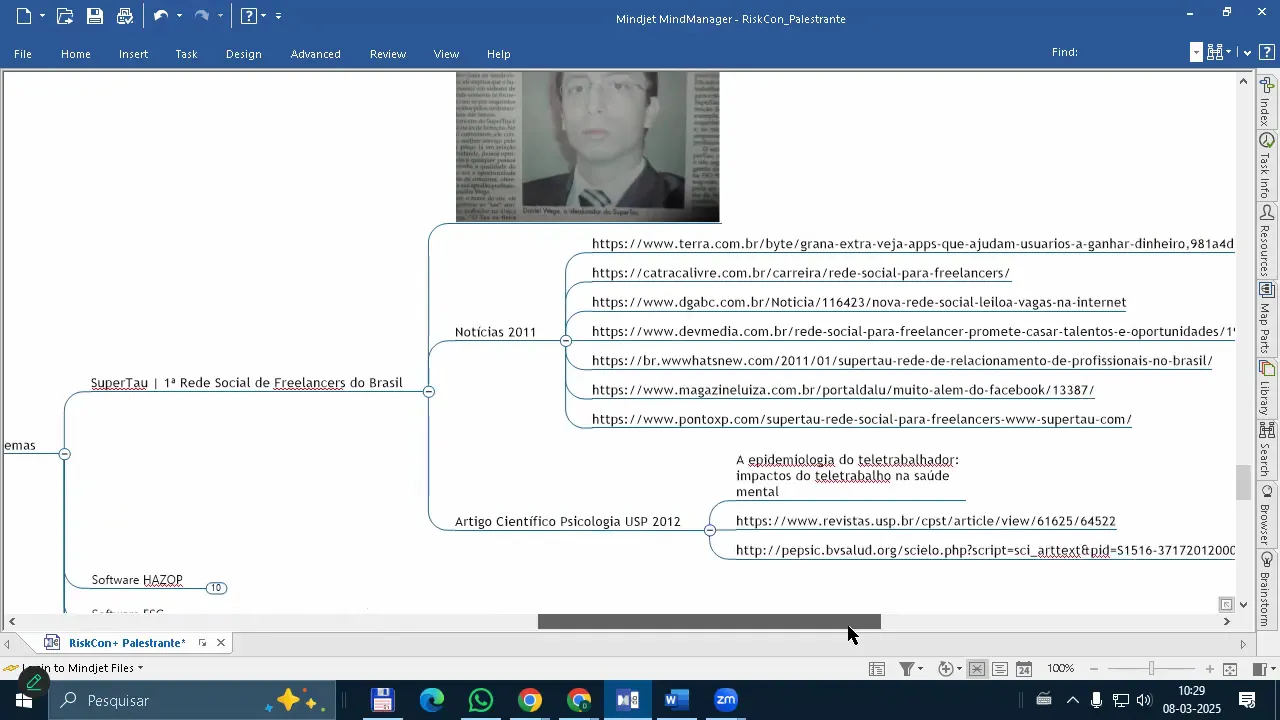Open the pontoxp.com supertau link
Viewport: 1280px width, 720px height.
[862, 419]
